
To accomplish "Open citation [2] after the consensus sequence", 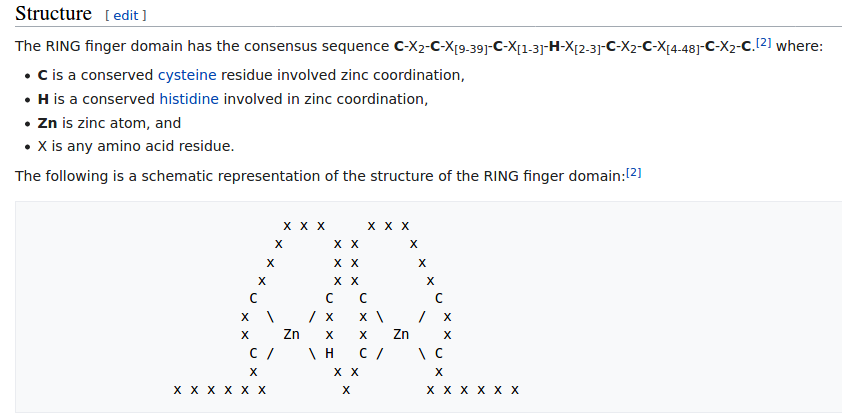I will click(763, 42).
